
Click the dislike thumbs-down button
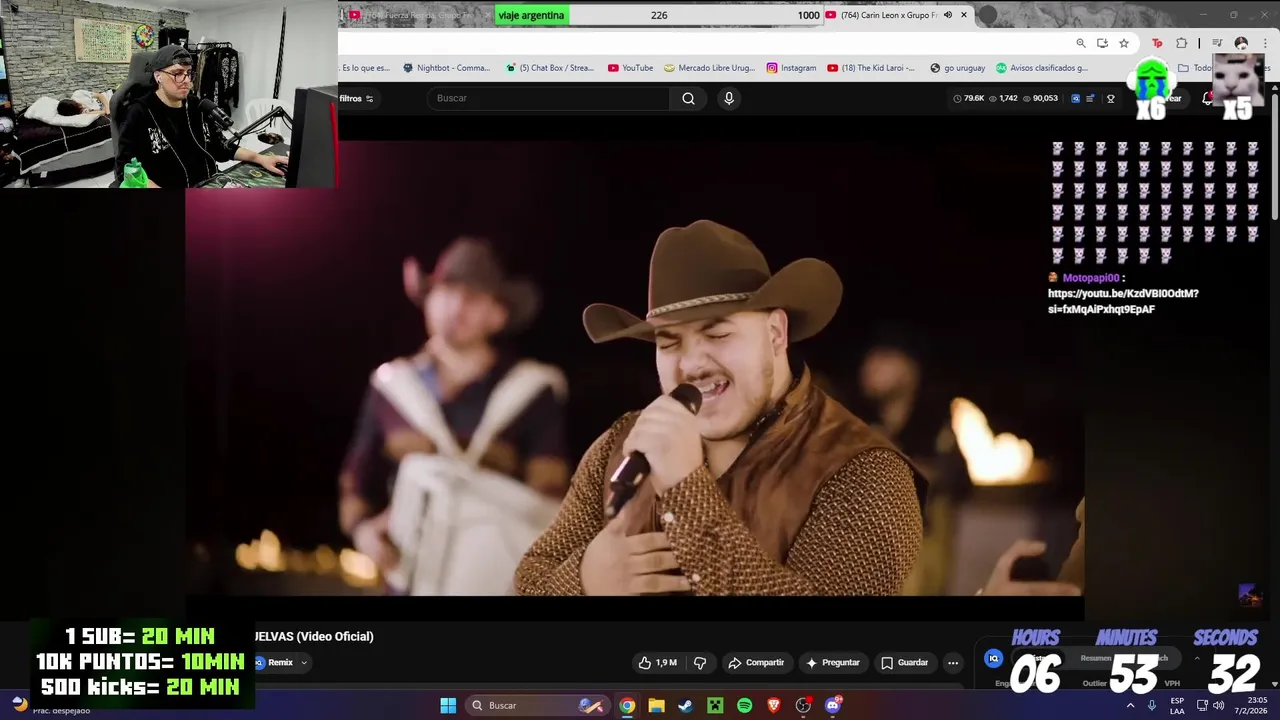tap(700, 662)
